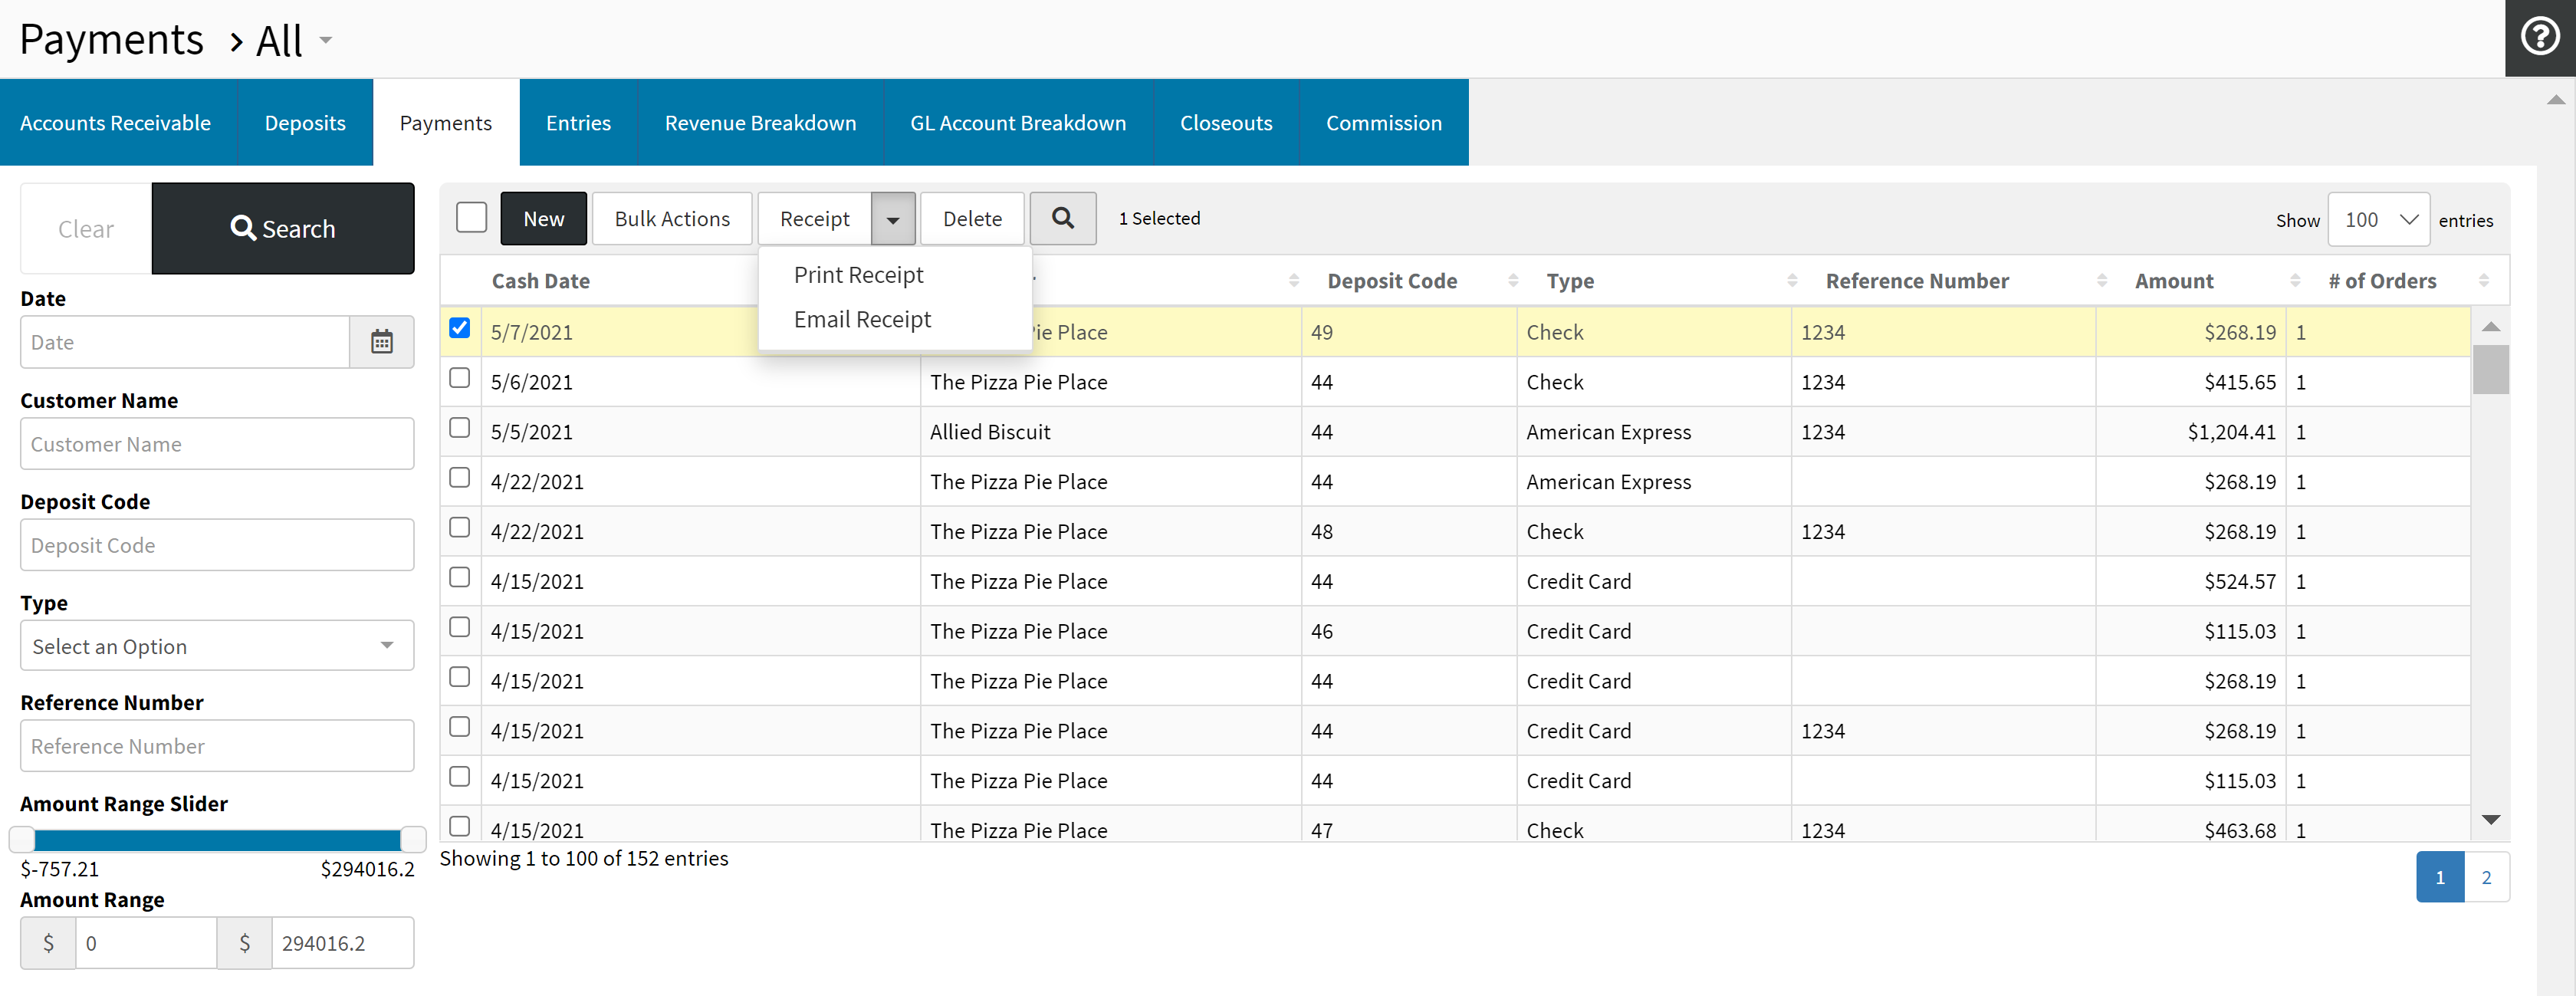Change Show entries count dropdown

(2378, 219)
